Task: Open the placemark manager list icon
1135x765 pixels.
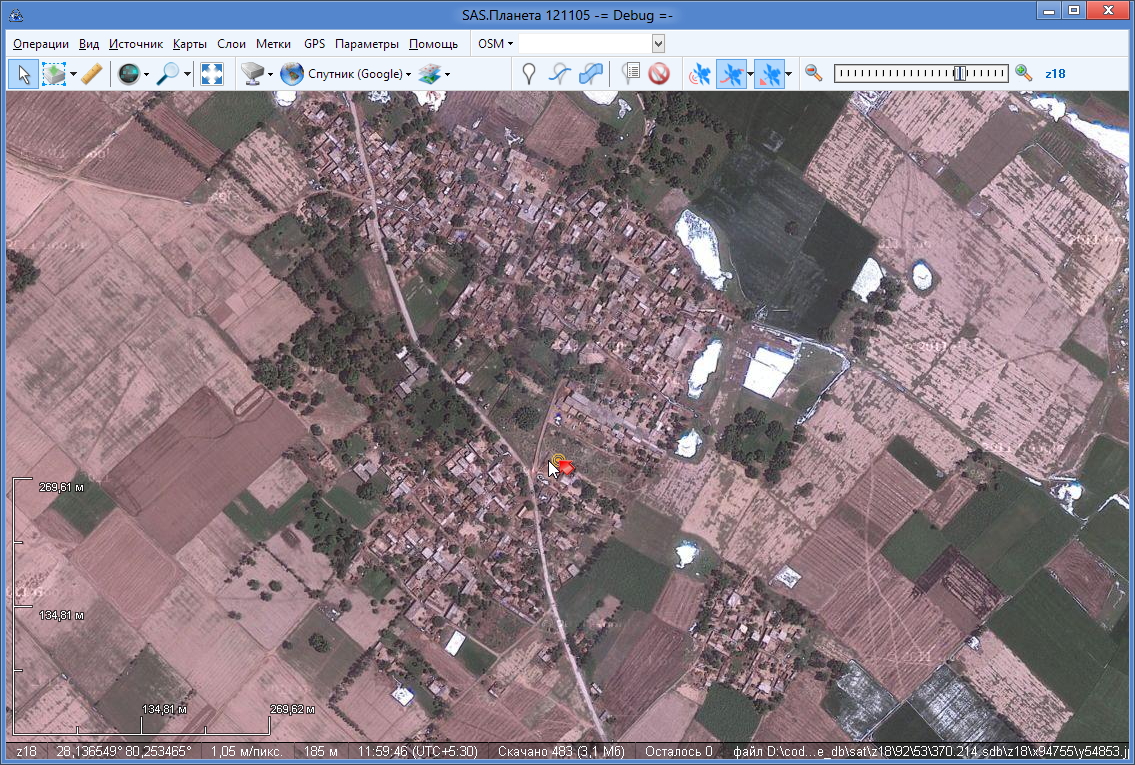Action: coord(630,73)
